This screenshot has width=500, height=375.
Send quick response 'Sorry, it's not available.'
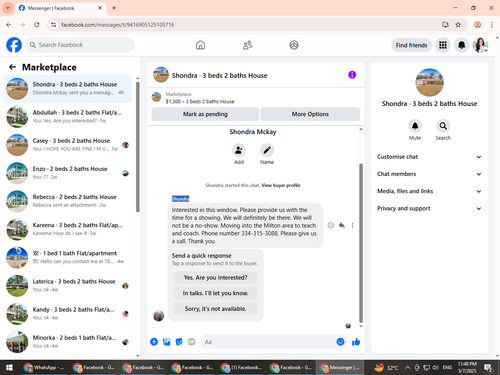tap(215, 309)
